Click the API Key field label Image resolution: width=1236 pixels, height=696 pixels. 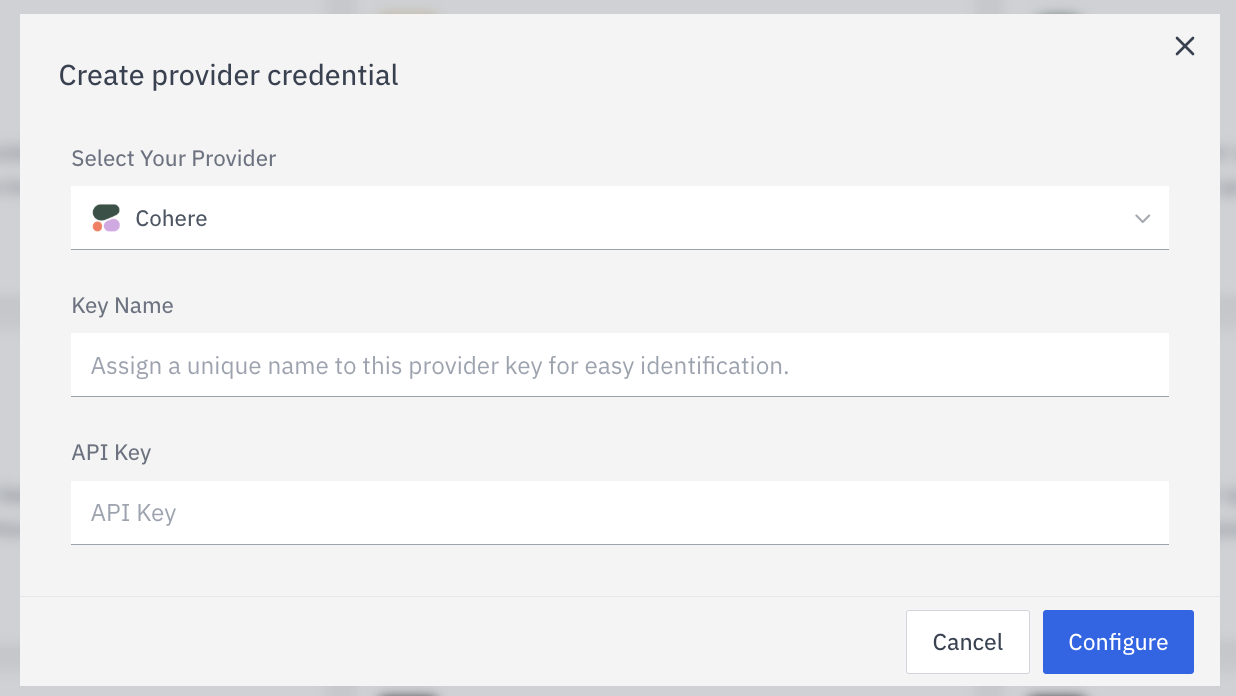[111, 452]
